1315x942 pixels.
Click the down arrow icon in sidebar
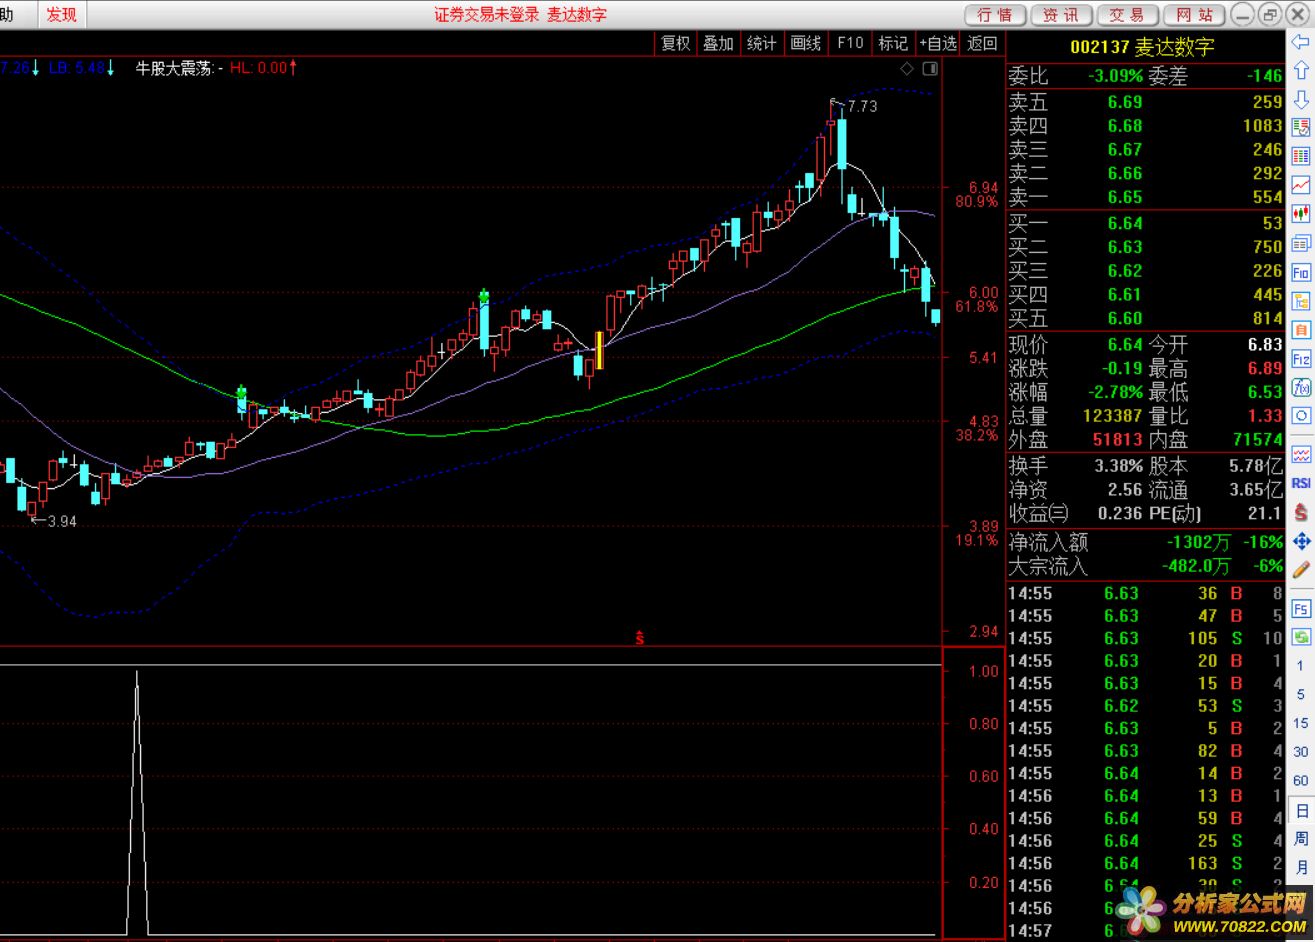click(1301, 99)
